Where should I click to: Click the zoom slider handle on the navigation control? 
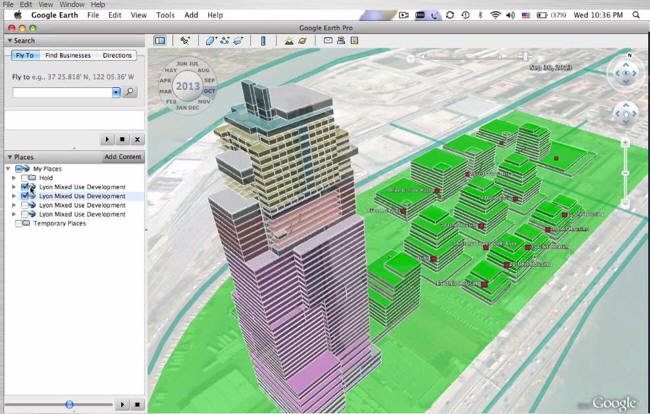coord(626,173)
